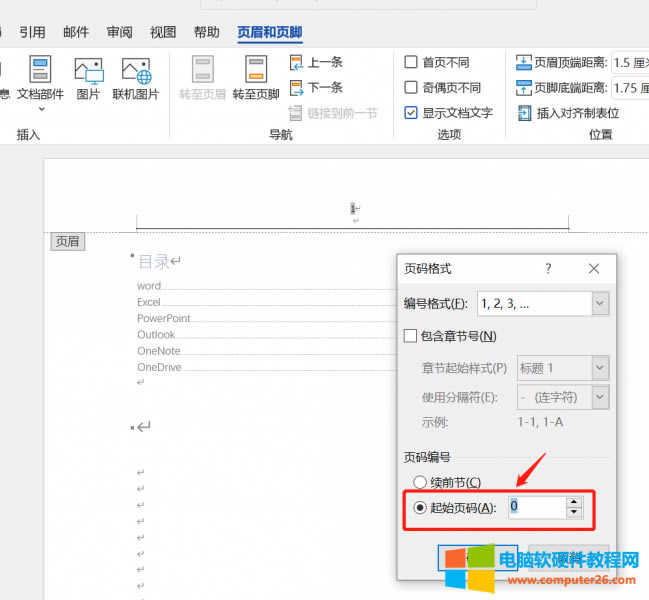This screenshot has width=649, height=600.
Task: Click the 文档部件 (Quick Parts) icon
Action: pos(40,71)
